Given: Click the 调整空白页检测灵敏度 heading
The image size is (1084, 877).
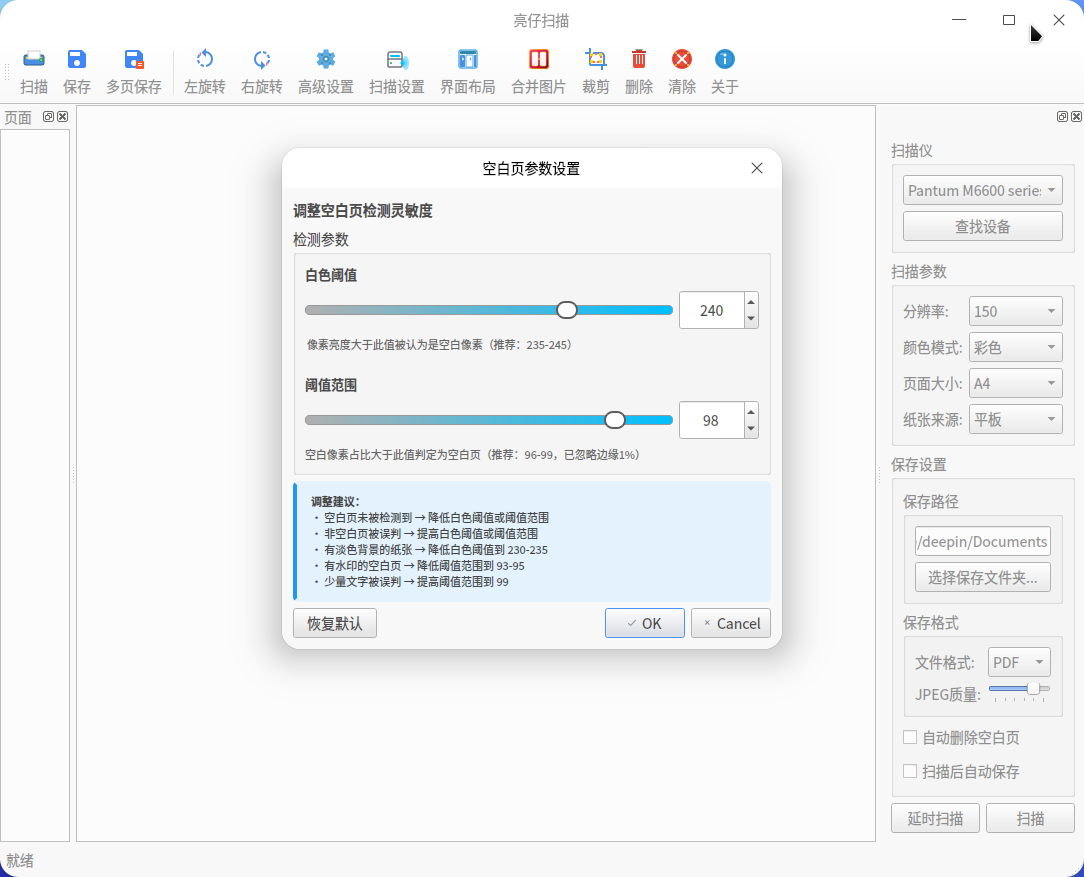Looking at the screenshot, I should pos(363,211).
